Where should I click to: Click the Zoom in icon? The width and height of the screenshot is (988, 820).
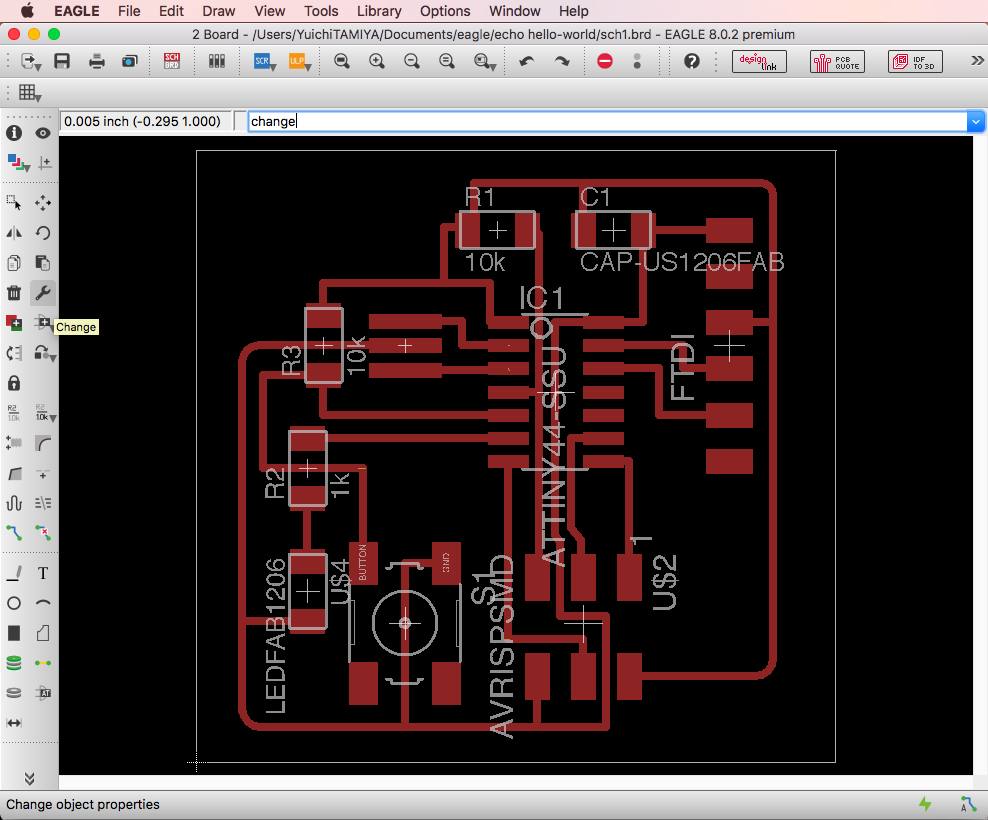tap(377, 61)
